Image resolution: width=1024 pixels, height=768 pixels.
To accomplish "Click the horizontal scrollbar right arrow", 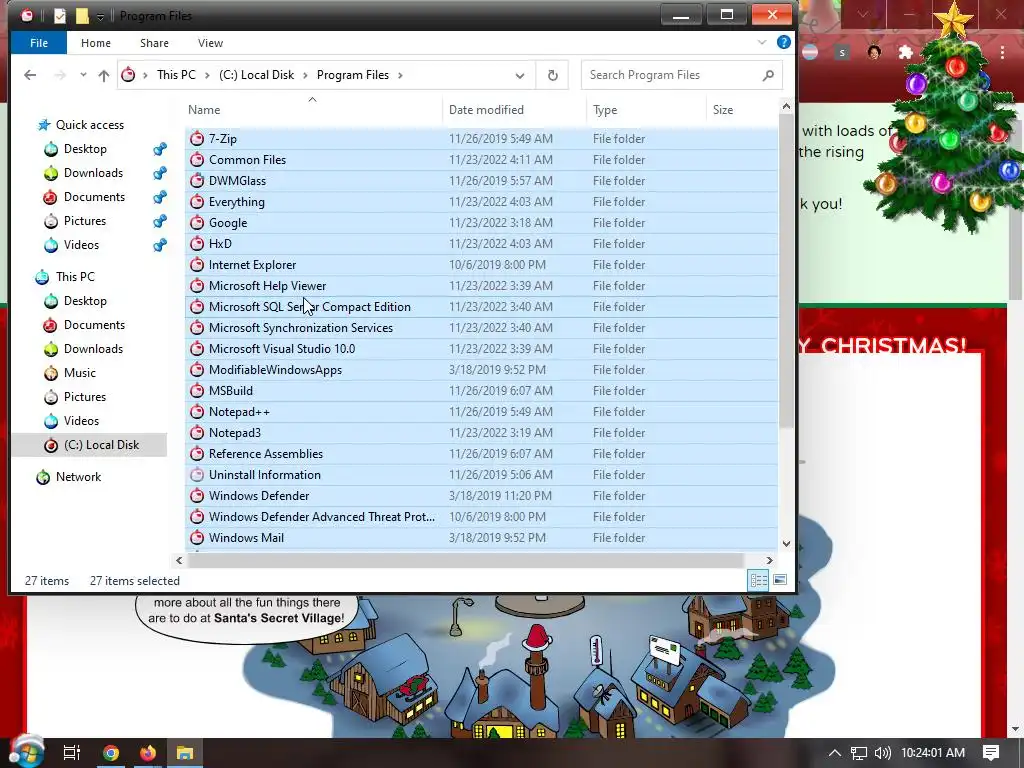I will click(x=769, y=560).
